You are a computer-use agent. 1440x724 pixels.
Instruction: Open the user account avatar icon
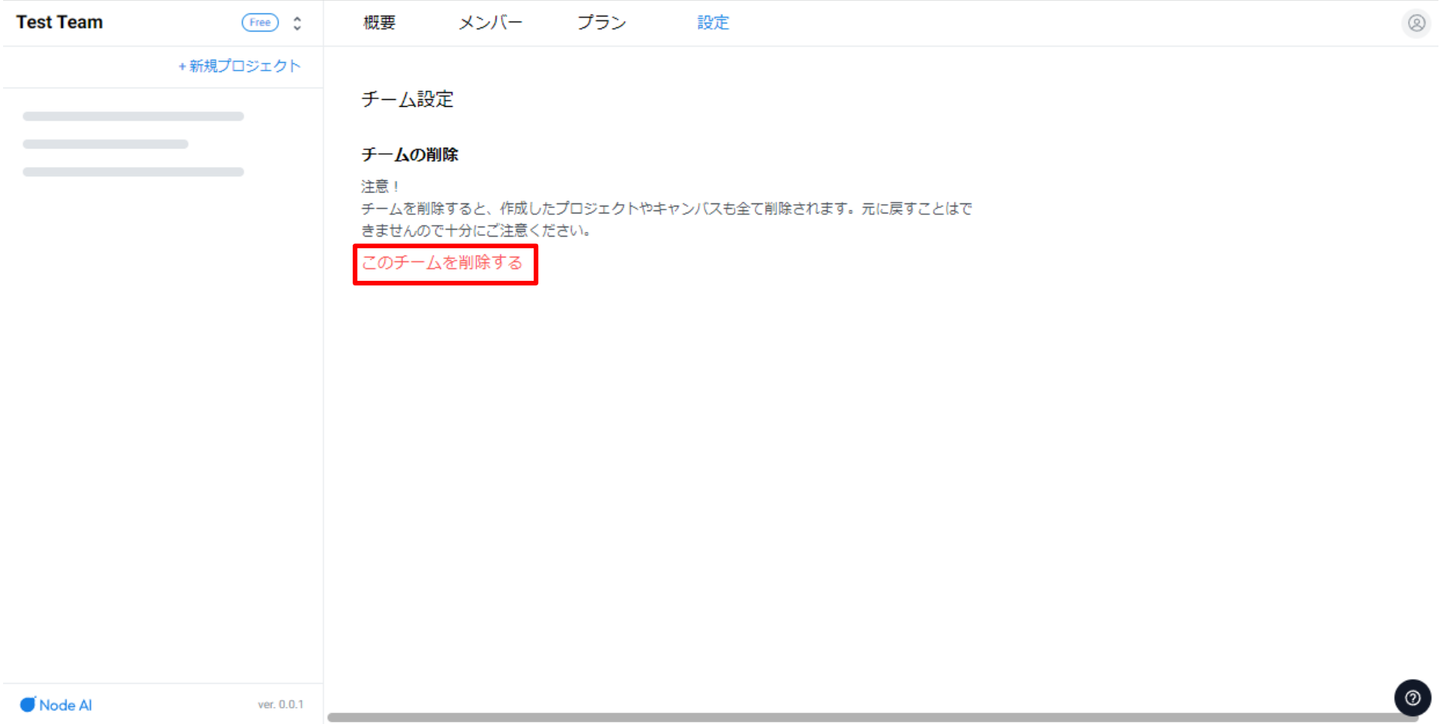coord(1416,23)
